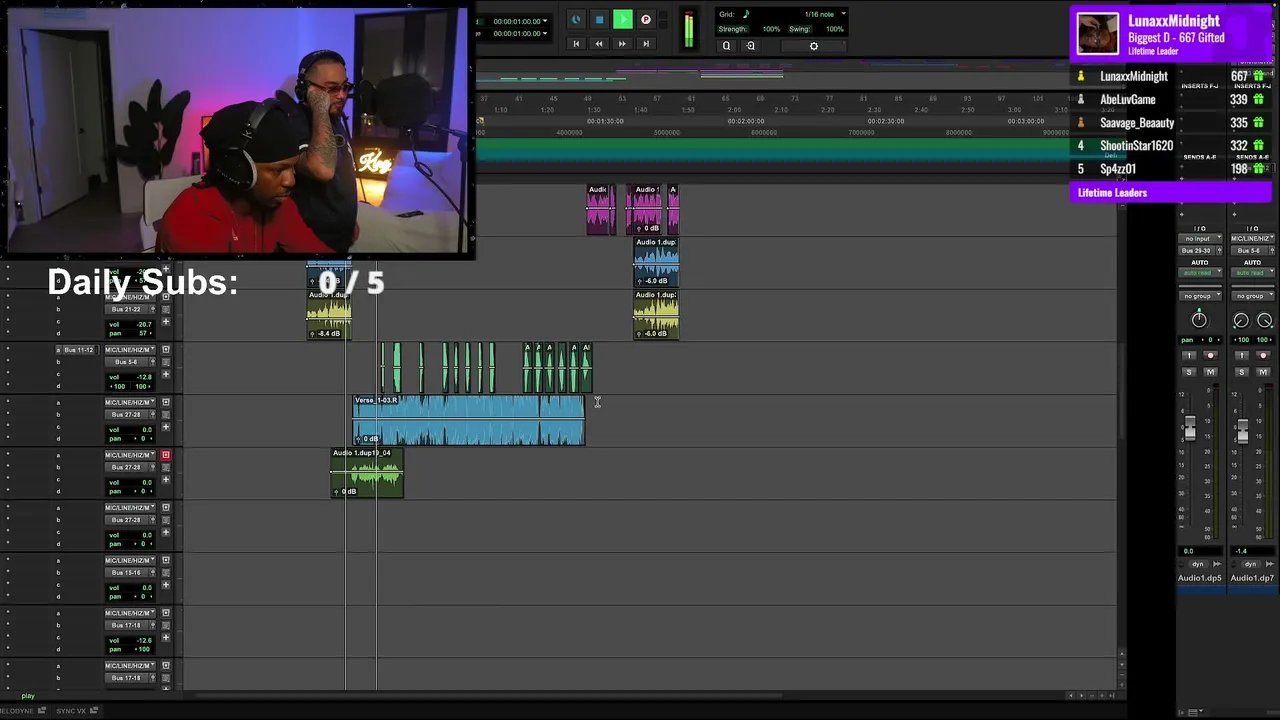Select the Audio1.dp7 channel name
This screenshot has width=1280, height=720.
(1252, 578)
